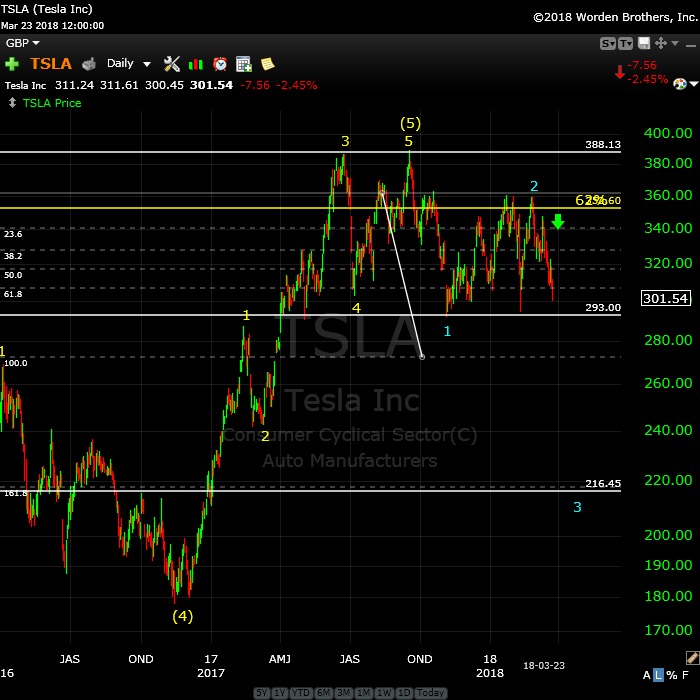Open the wrench and pencil chart tools icon

pos(172,64)
